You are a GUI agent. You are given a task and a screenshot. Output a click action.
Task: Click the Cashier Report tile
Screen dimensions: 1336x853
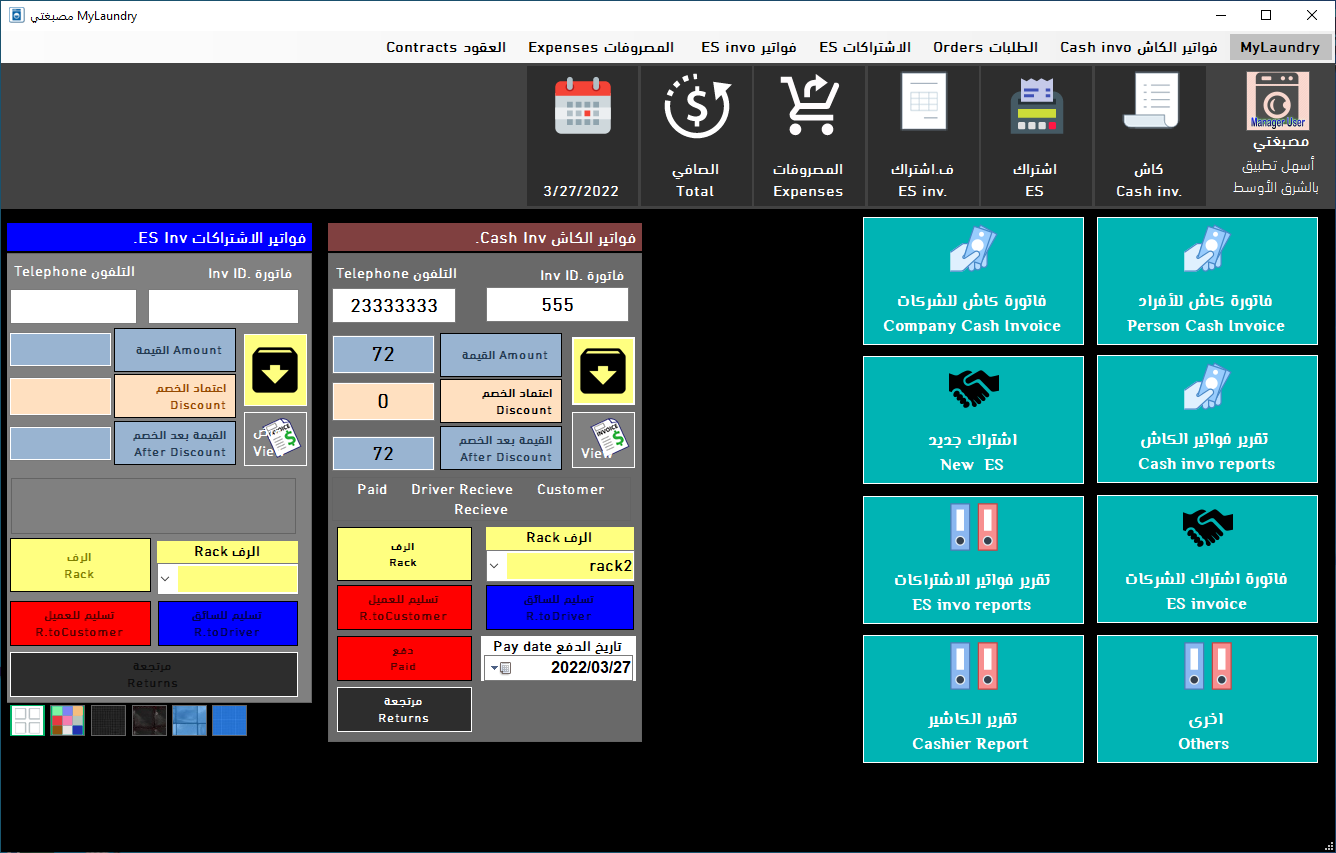pos(973,699)
